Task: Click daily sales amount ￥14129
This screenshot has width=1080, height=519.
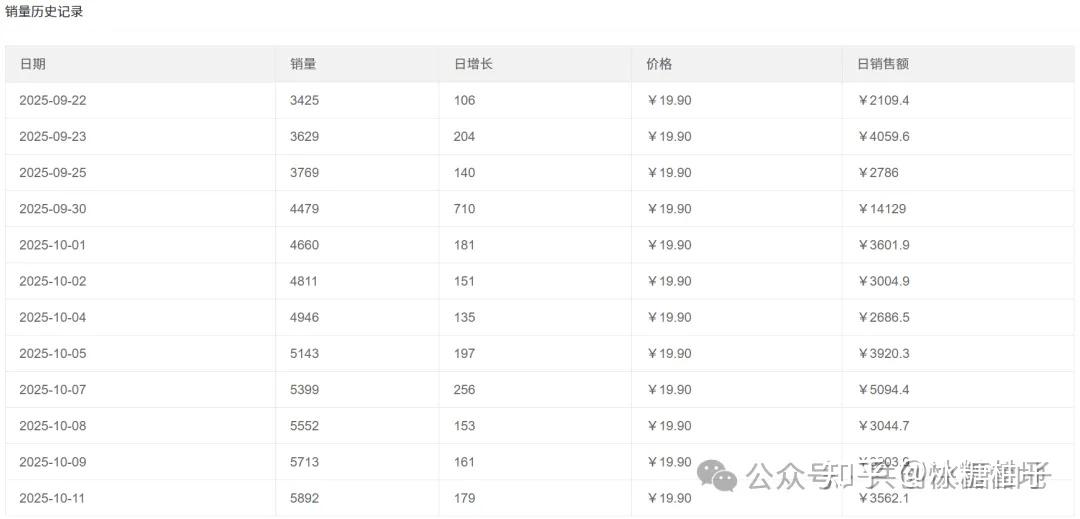Action: point(882,209)
